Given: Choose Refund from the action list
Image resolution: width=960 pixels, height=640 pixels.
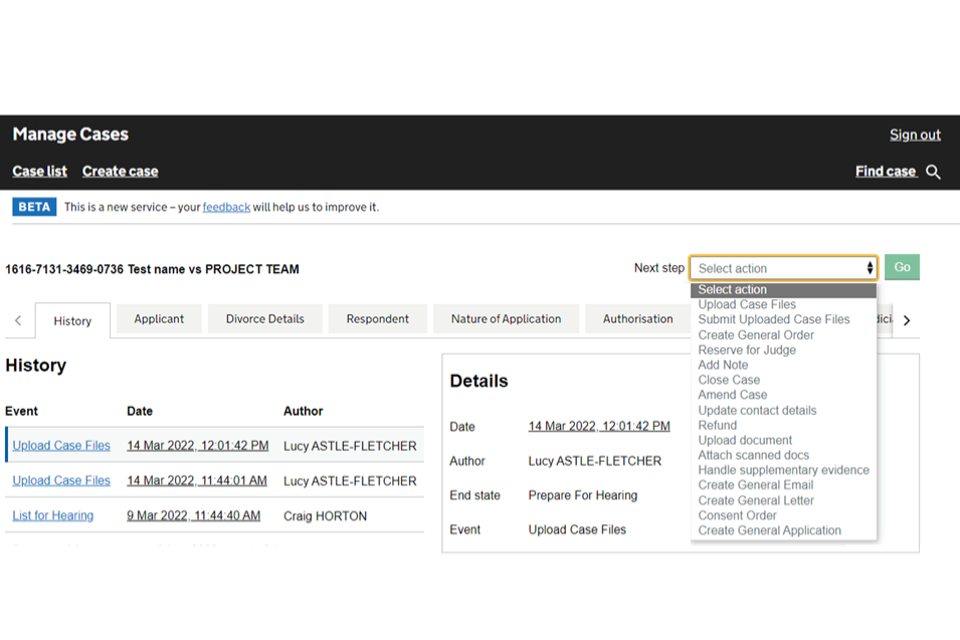Looking at the screenshot, I should (717, 425).
